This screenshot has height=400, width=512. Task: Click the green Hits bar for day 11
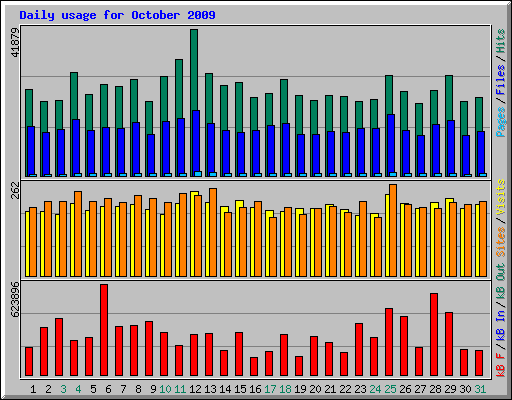tap(179, 89)
